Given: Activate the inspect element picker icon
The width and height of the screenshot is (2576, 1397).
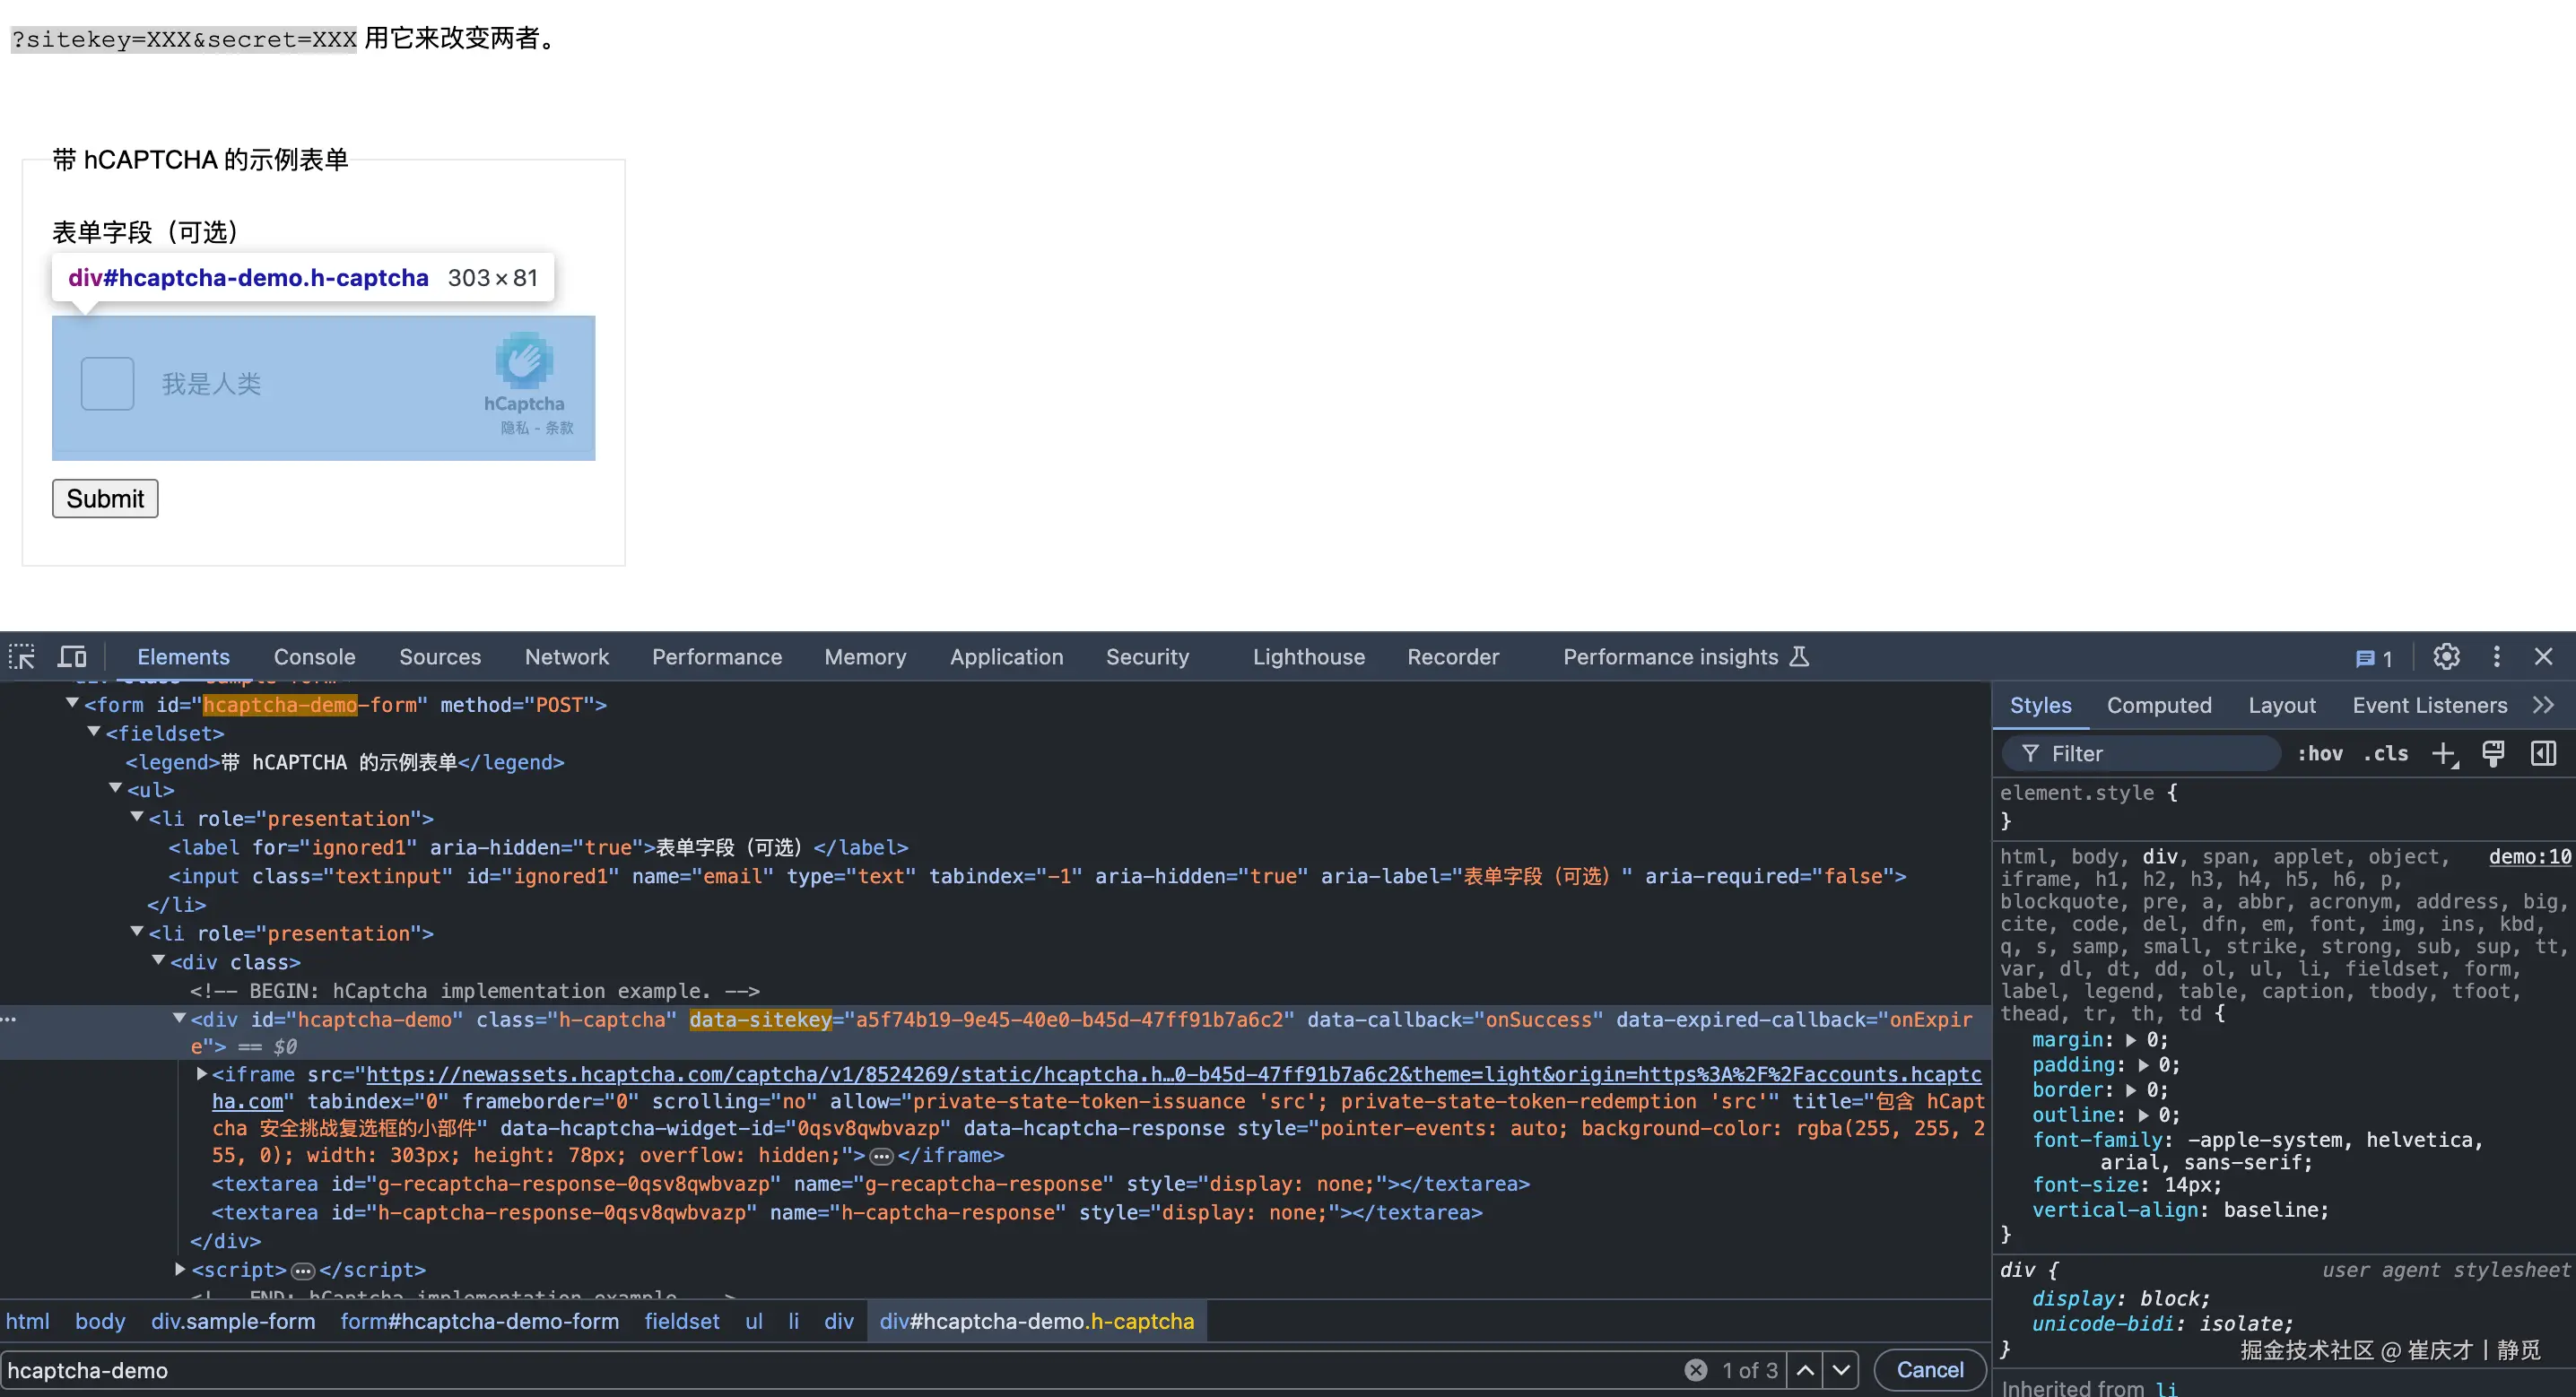Looking at the screenshot, I should [22, 657].
